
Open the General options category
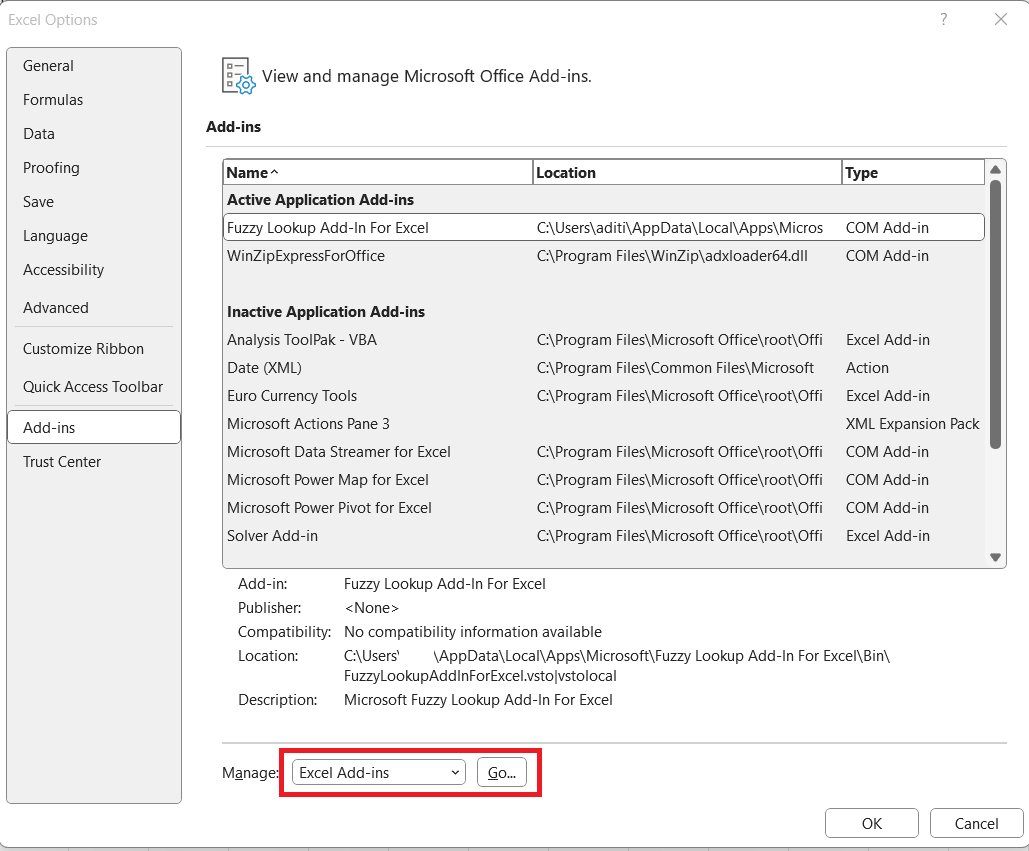click(x=94, y=66)
